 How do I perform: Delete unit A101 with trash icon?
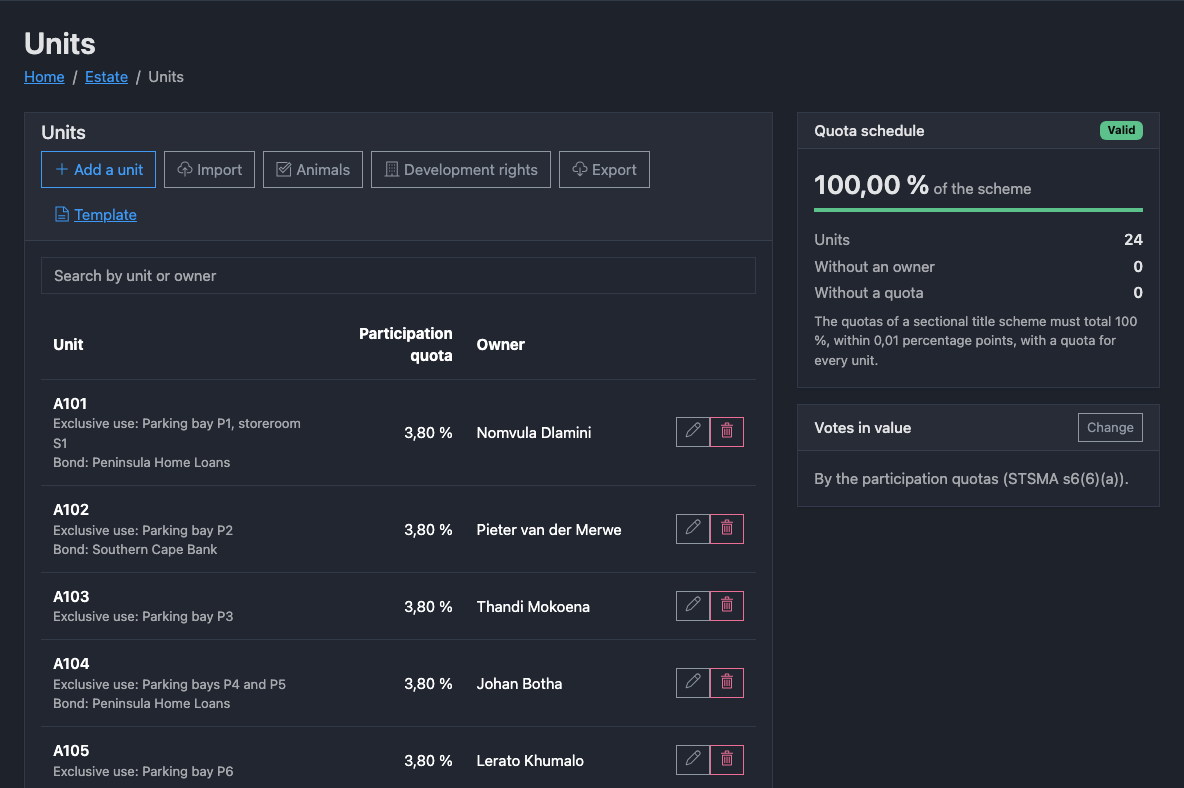pos(726,432)
